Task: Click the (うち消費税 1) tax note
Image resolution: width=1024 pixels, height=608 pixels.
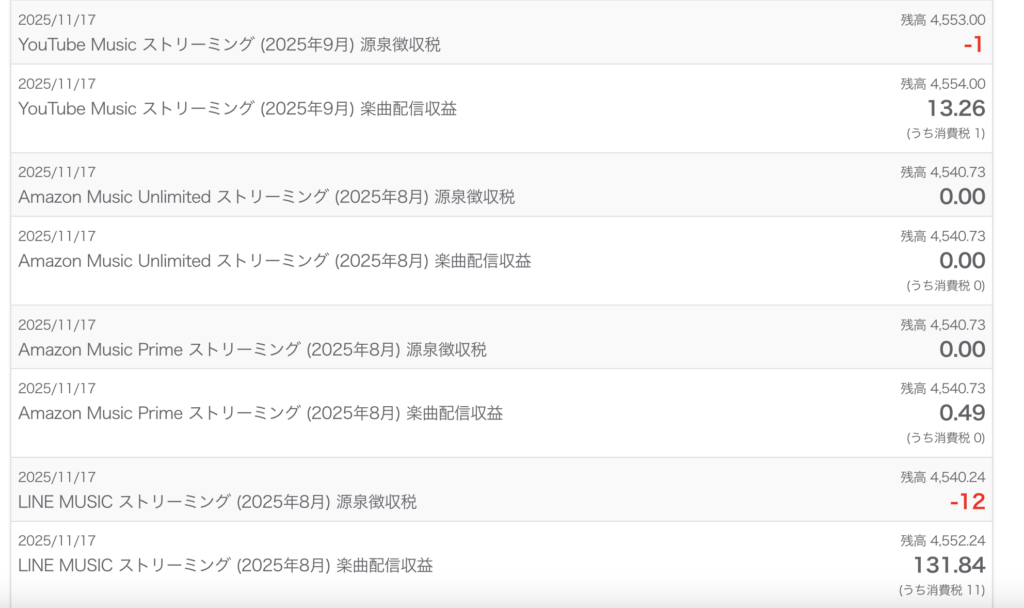Action: (x=945, y=133)
